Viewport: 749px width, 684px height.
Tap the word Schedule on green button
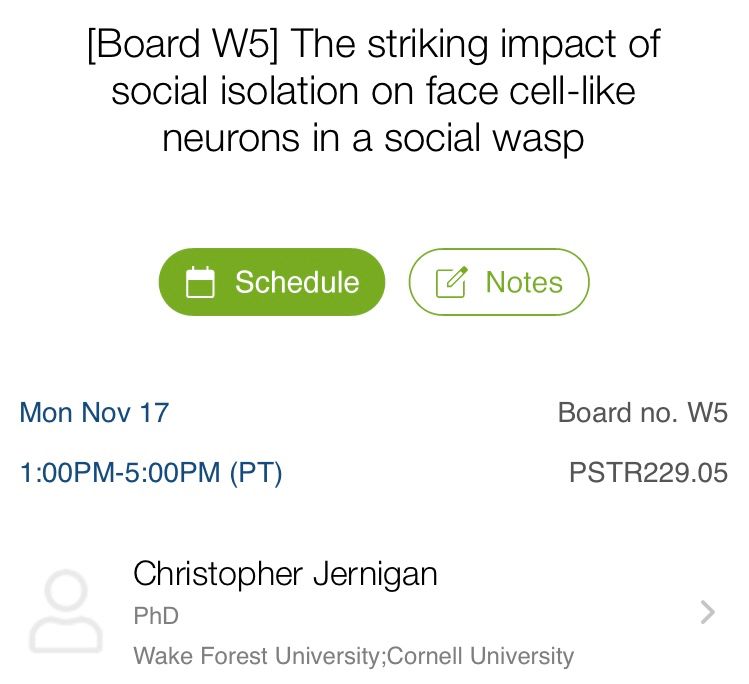click(x=296, y=282)
